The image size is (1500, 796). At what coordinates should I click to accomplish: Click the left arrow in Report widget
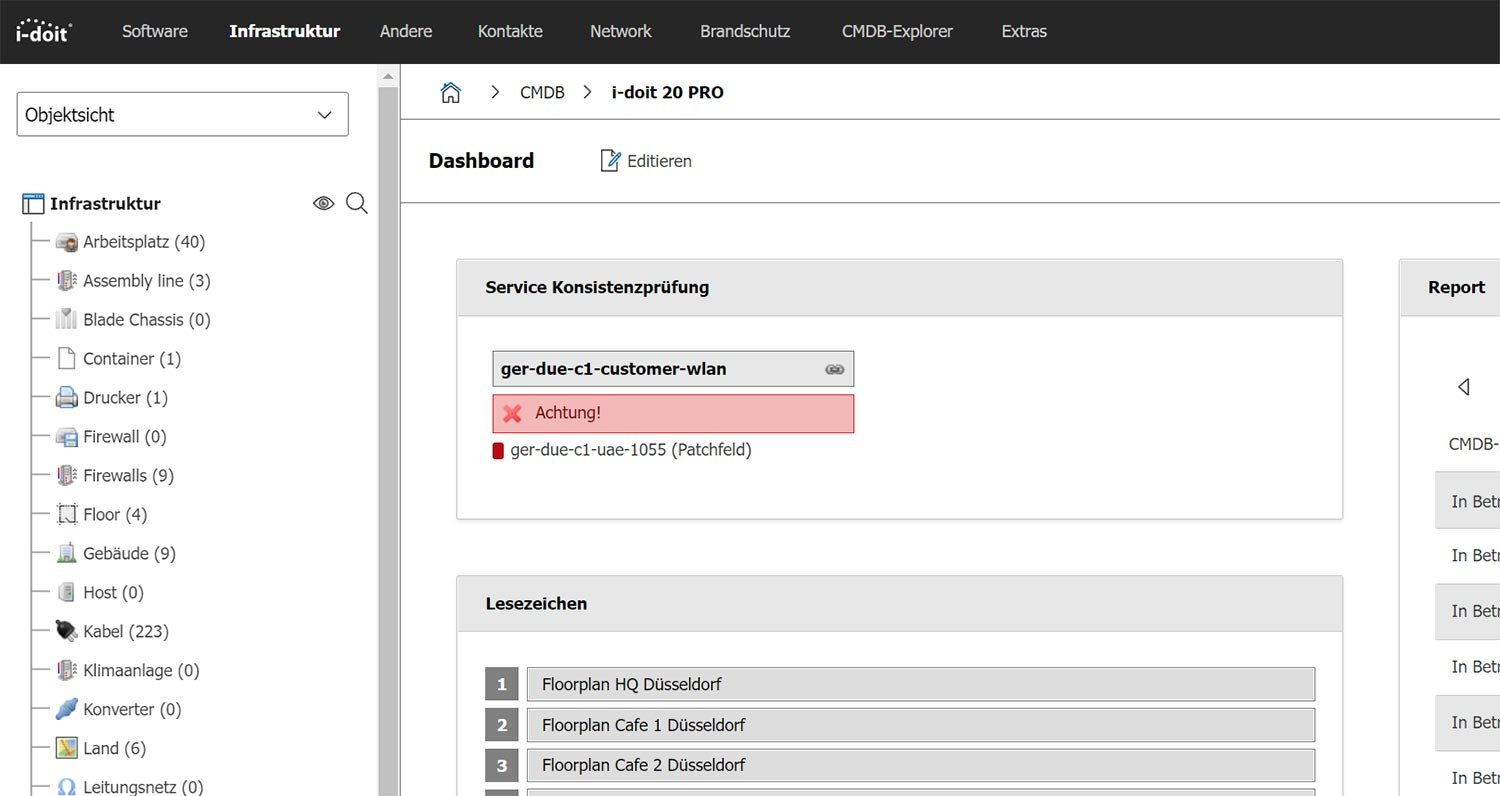(x=1464, y=386)
